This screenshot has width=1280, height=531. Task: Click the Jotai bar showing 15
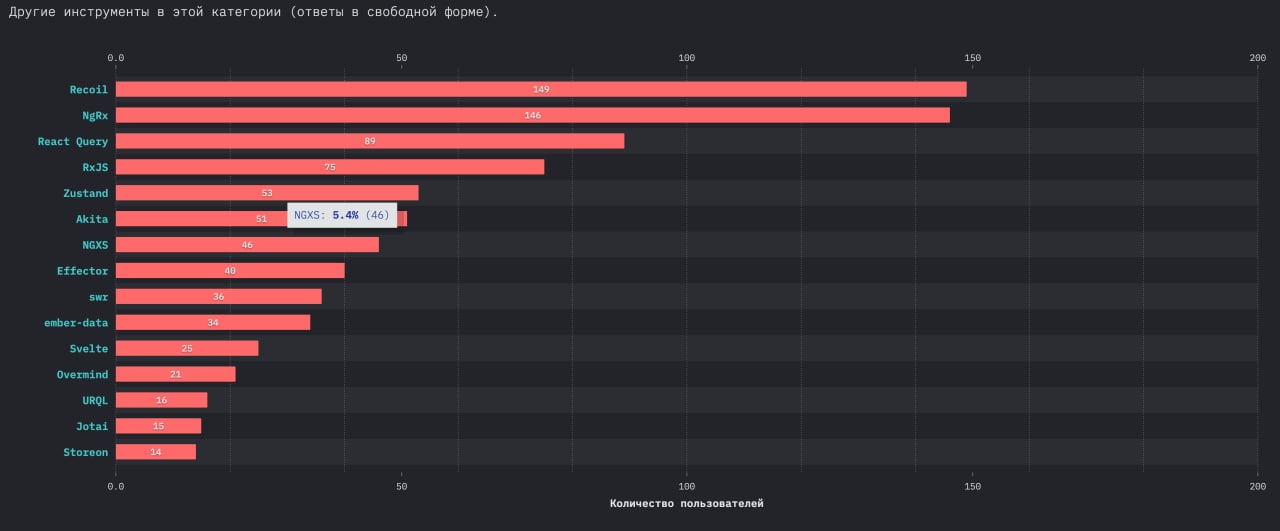(159, 426)
